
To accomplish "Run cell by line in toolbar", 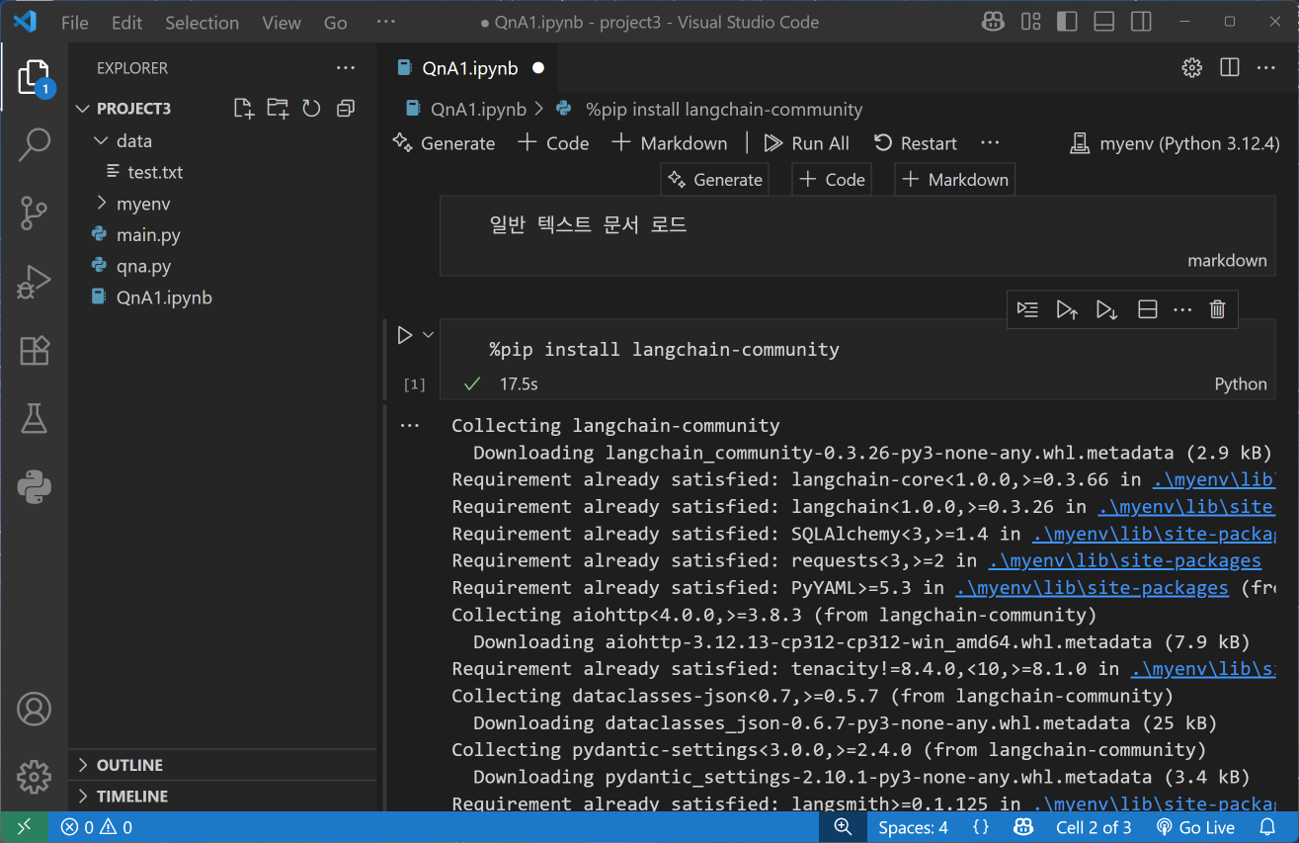I will [1027, 310].
